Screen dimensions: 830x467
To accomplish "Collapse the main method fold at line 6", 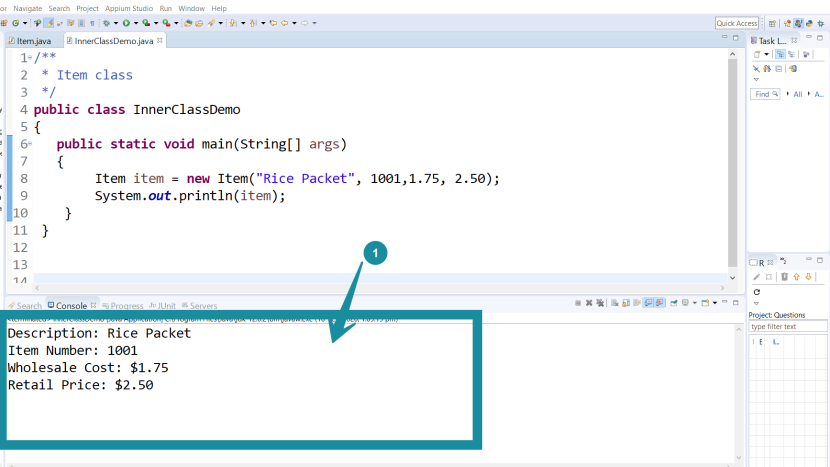I will (x=30, y=144).
